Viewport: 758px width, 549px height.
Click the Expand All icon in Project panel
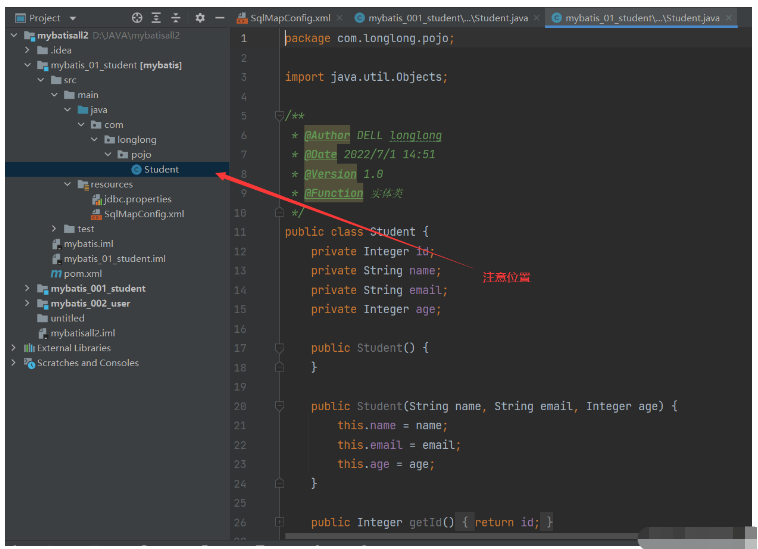point(157,18)
